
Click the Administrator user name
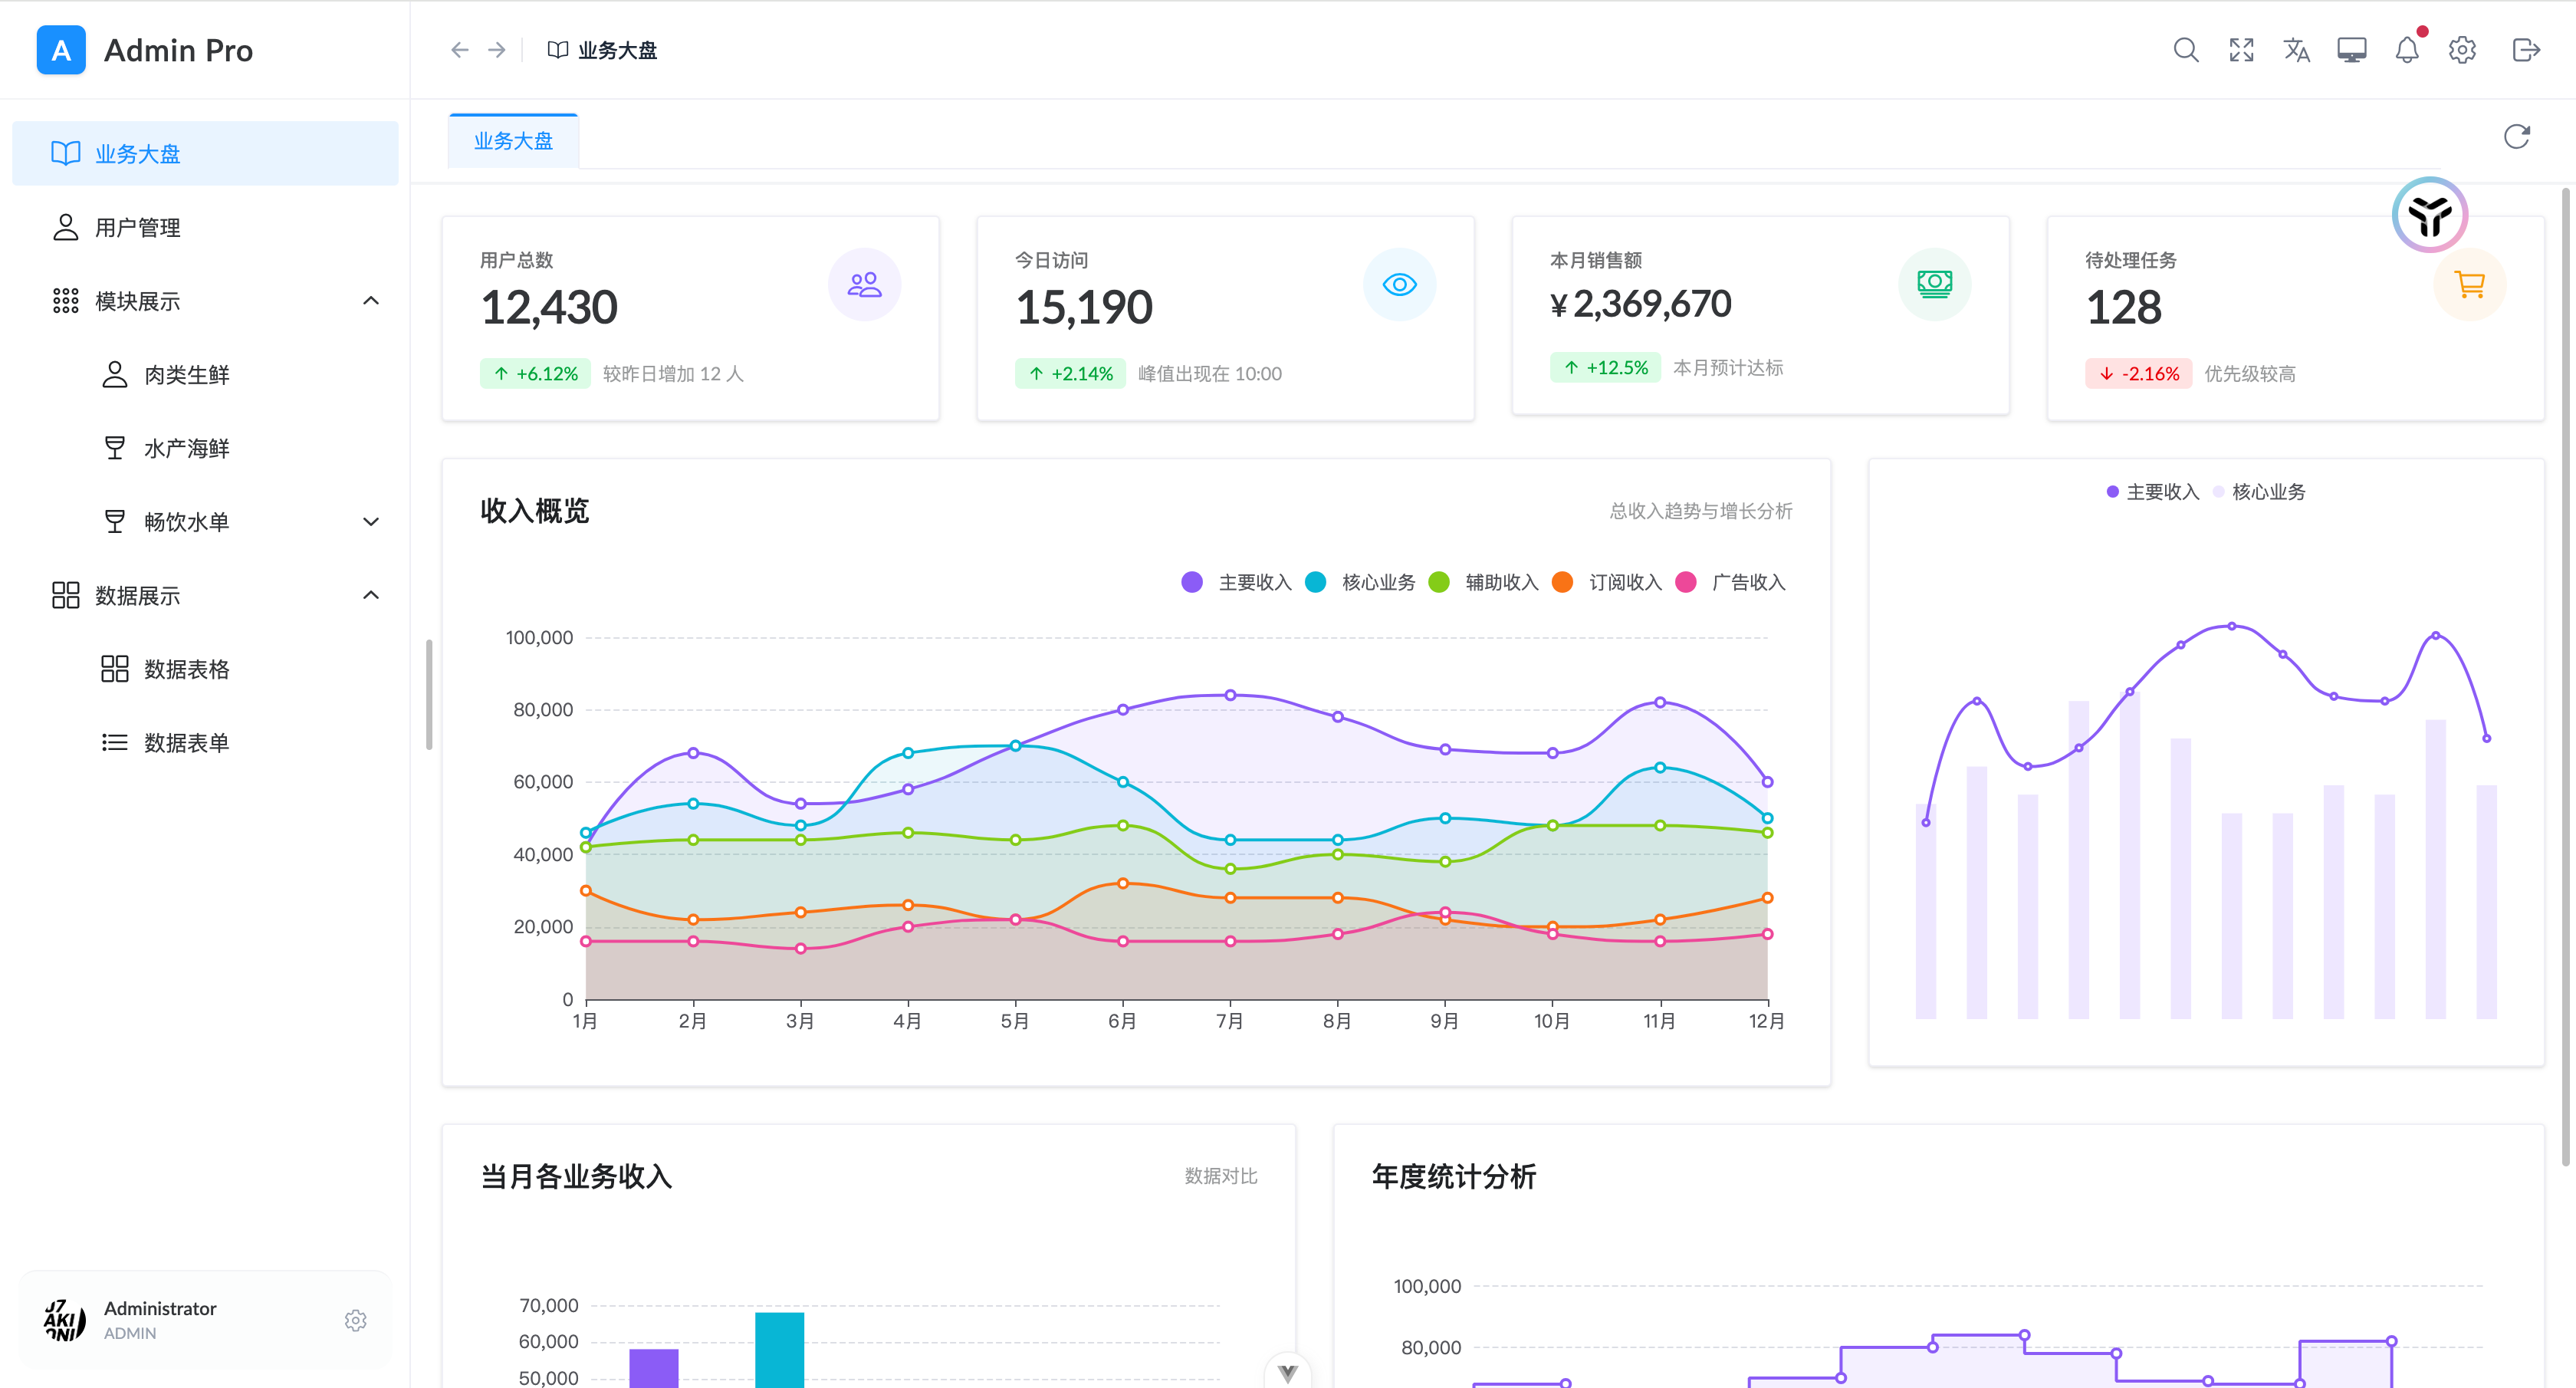click(160, 1308)
